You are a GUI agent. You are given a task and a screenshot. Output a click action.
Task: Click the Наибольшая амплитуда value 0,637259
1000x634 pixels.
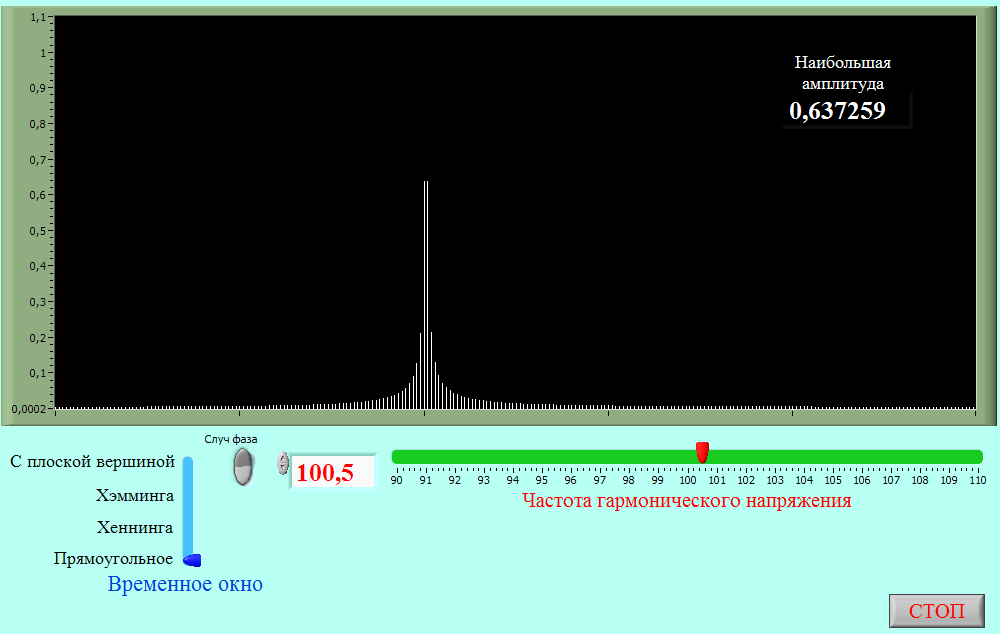pos(837,111)
